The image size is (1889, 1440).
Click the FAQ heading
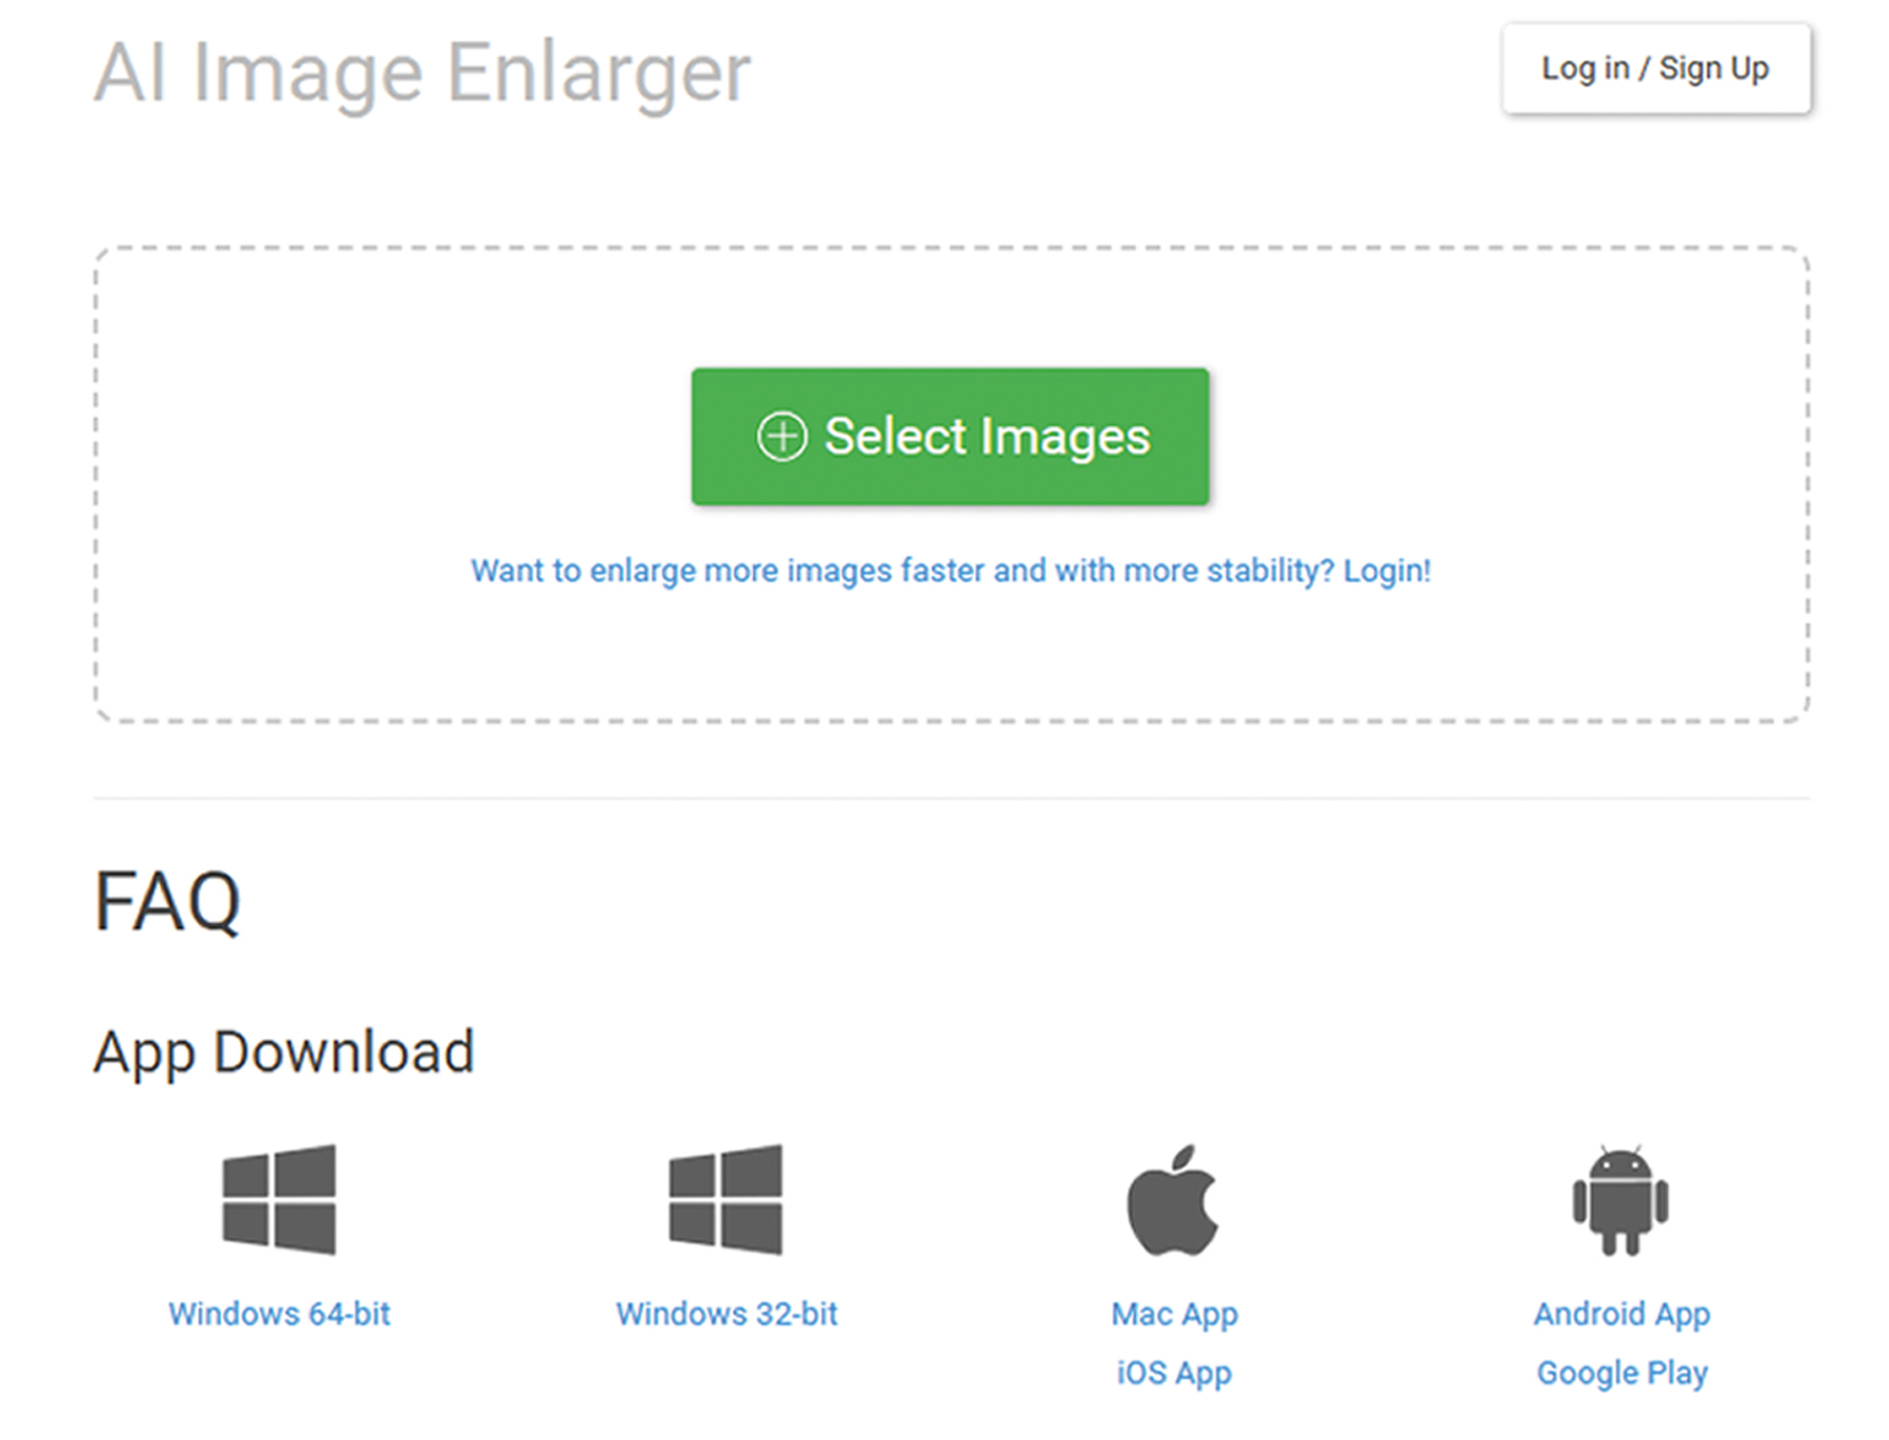click(167, 901)
